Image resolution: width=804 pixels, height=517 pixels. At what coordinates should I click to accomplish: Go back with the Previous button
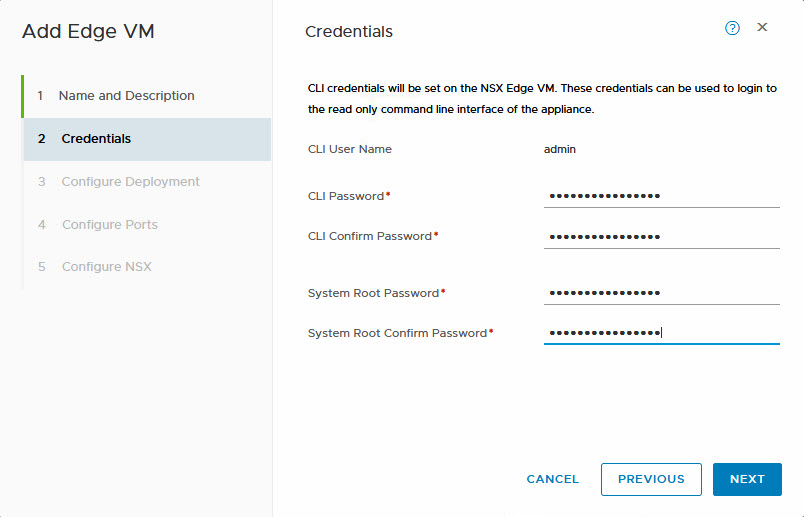651,479
